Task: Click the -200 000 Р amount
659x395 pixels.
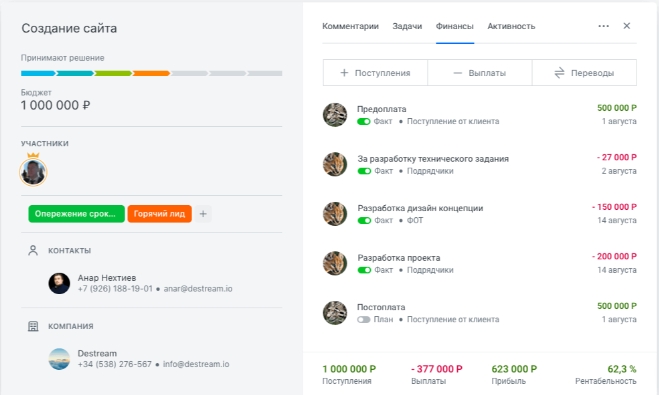Action: [614, 256]
